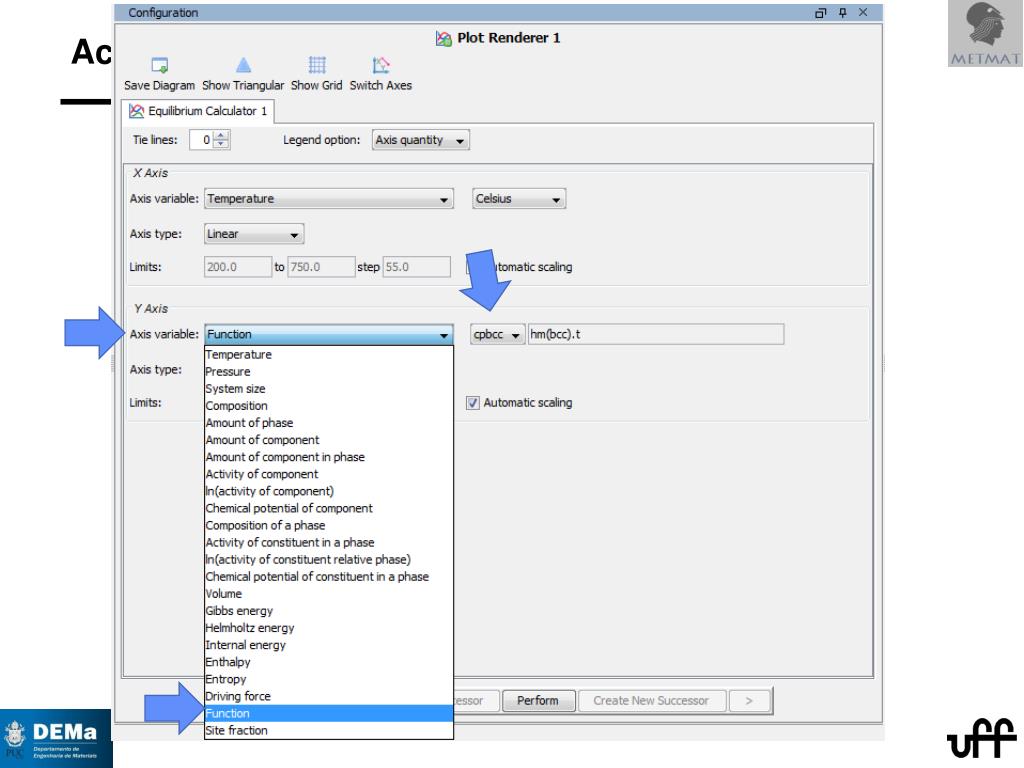This screenshot has width=1024, height=768.
Task: Increase the Tie lines spinner value
Action: coord(221,135)
